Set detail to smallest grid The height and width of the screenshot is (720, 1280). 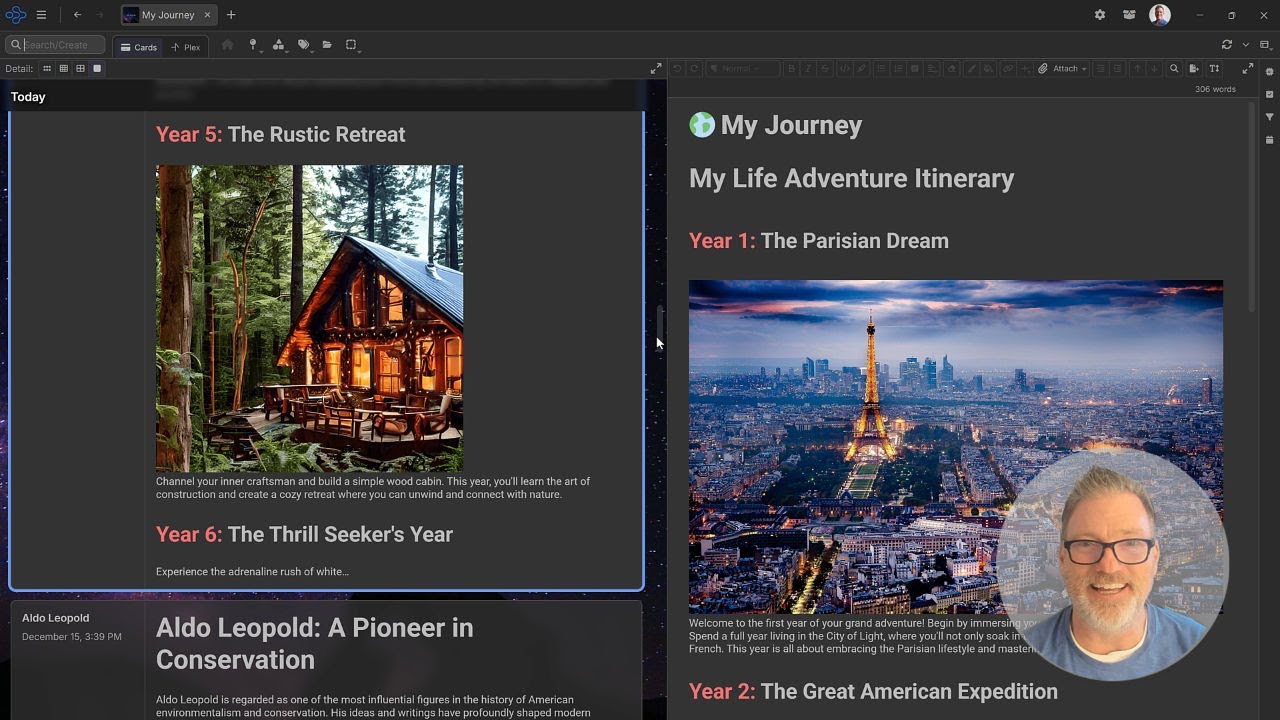[46, 69]
